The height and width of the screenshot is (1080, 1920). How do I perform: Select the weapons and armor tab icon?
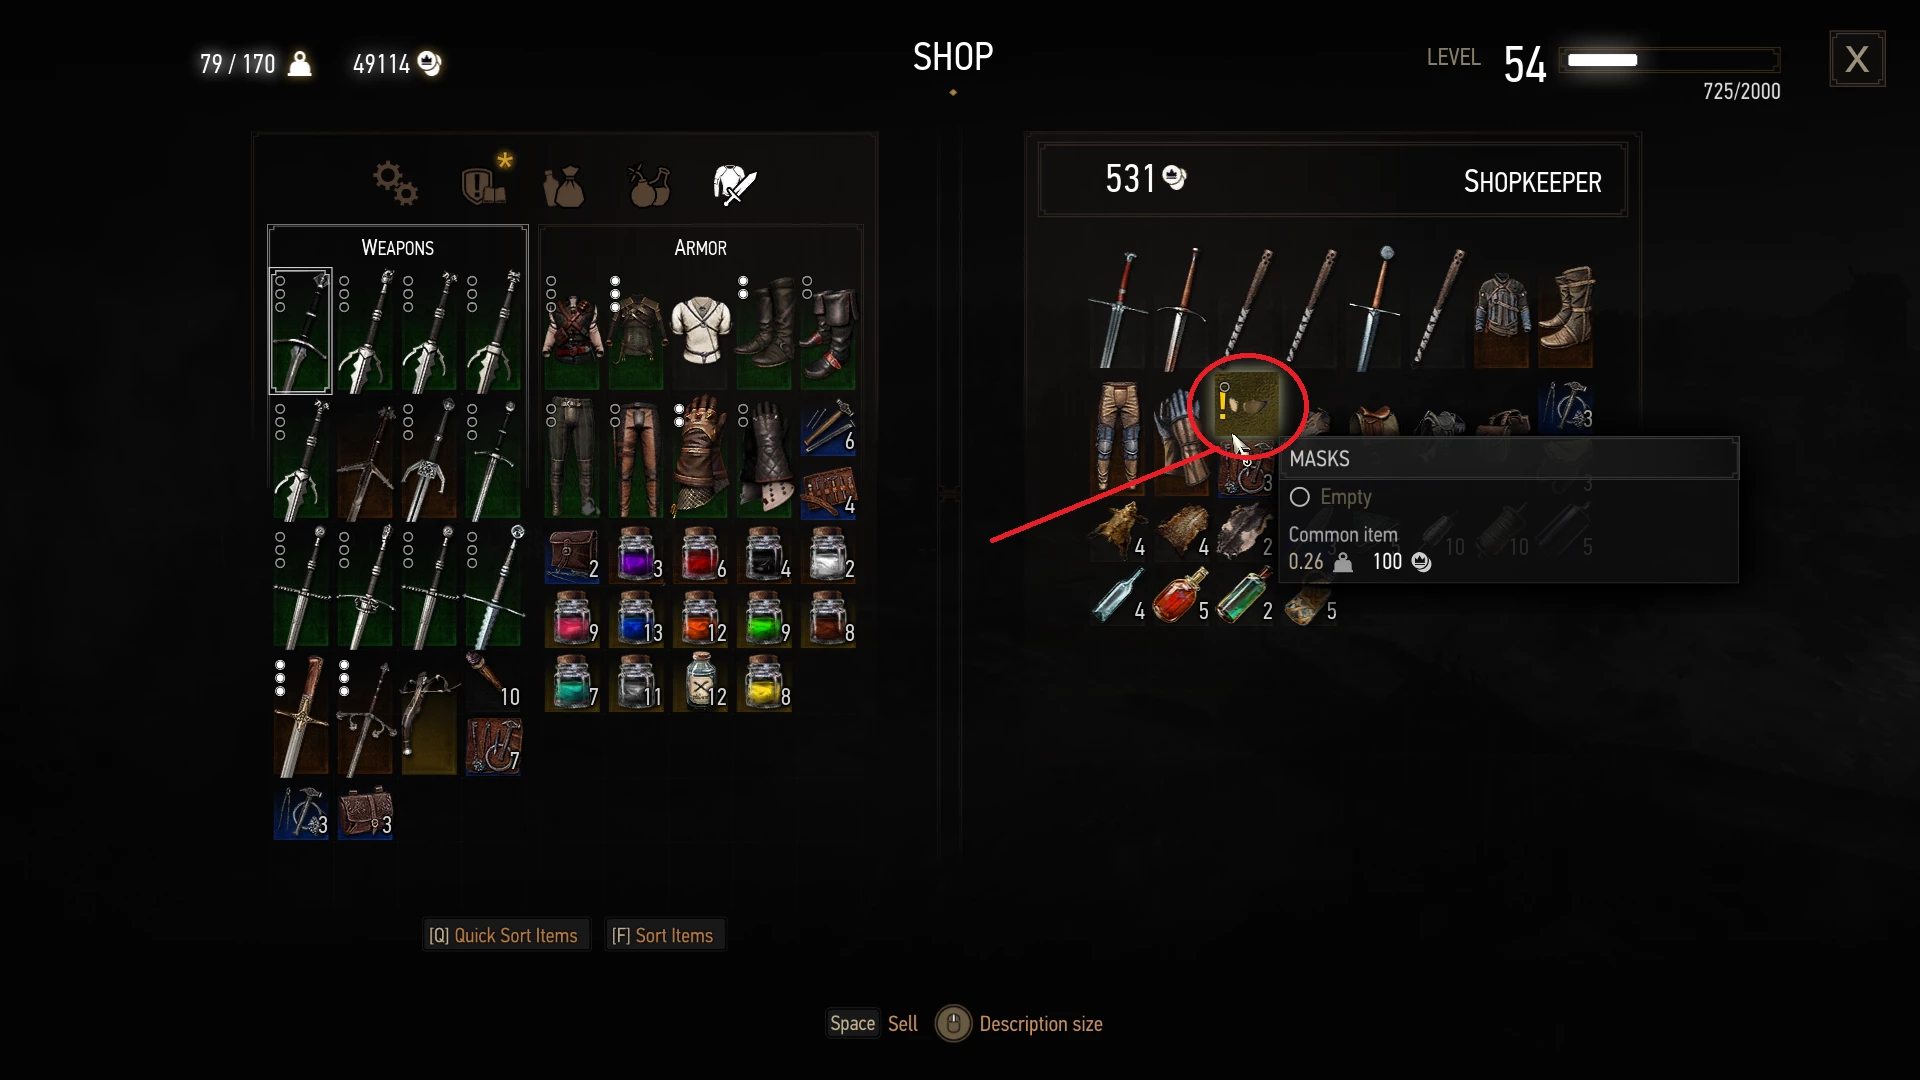pyautogui.click(x=734, y=184)
